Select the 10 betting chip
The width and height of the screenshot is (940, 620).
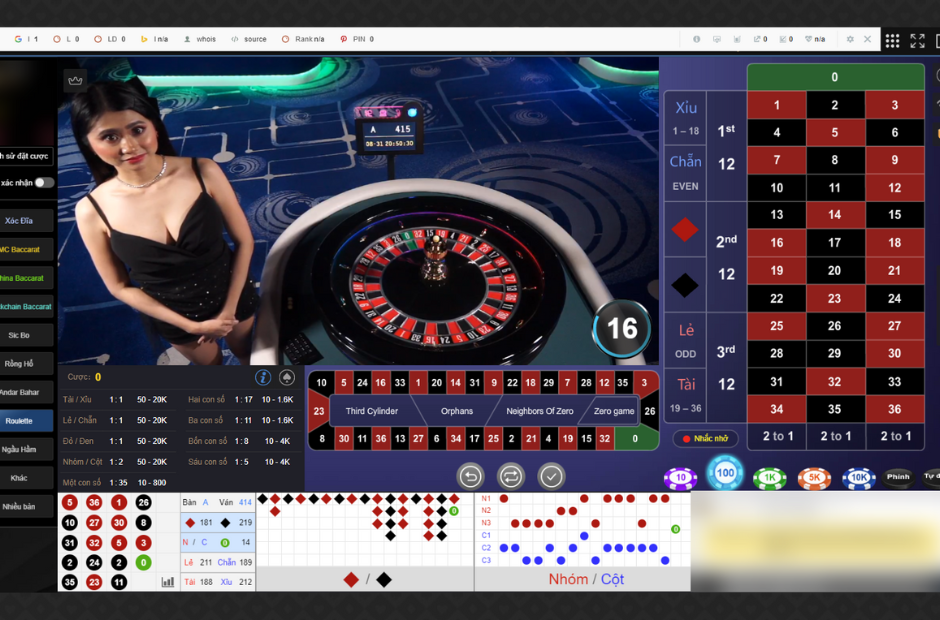(680, 478)
